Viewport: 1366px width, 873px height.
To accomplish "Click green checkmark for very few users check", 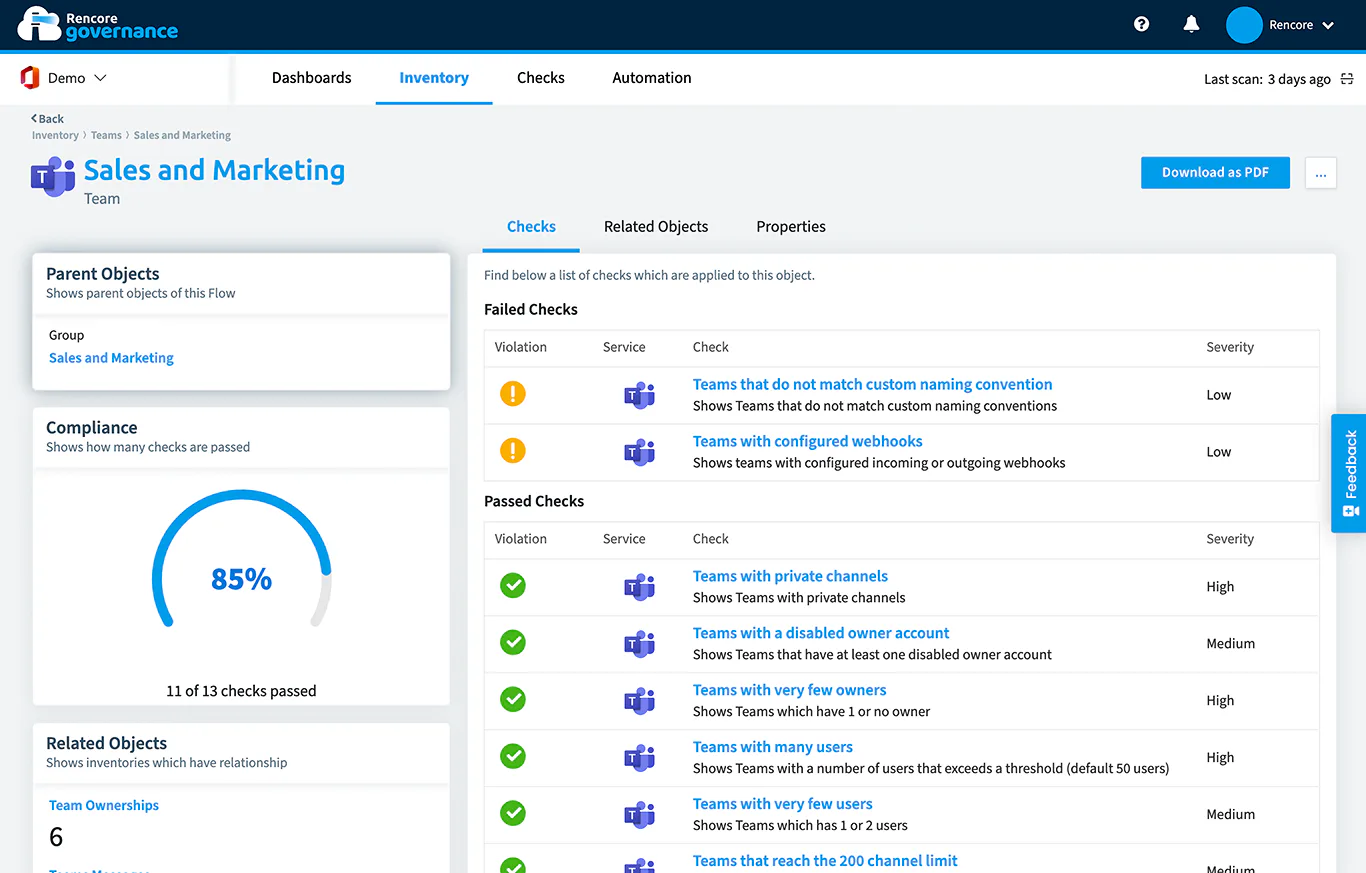I will (513, 814).
